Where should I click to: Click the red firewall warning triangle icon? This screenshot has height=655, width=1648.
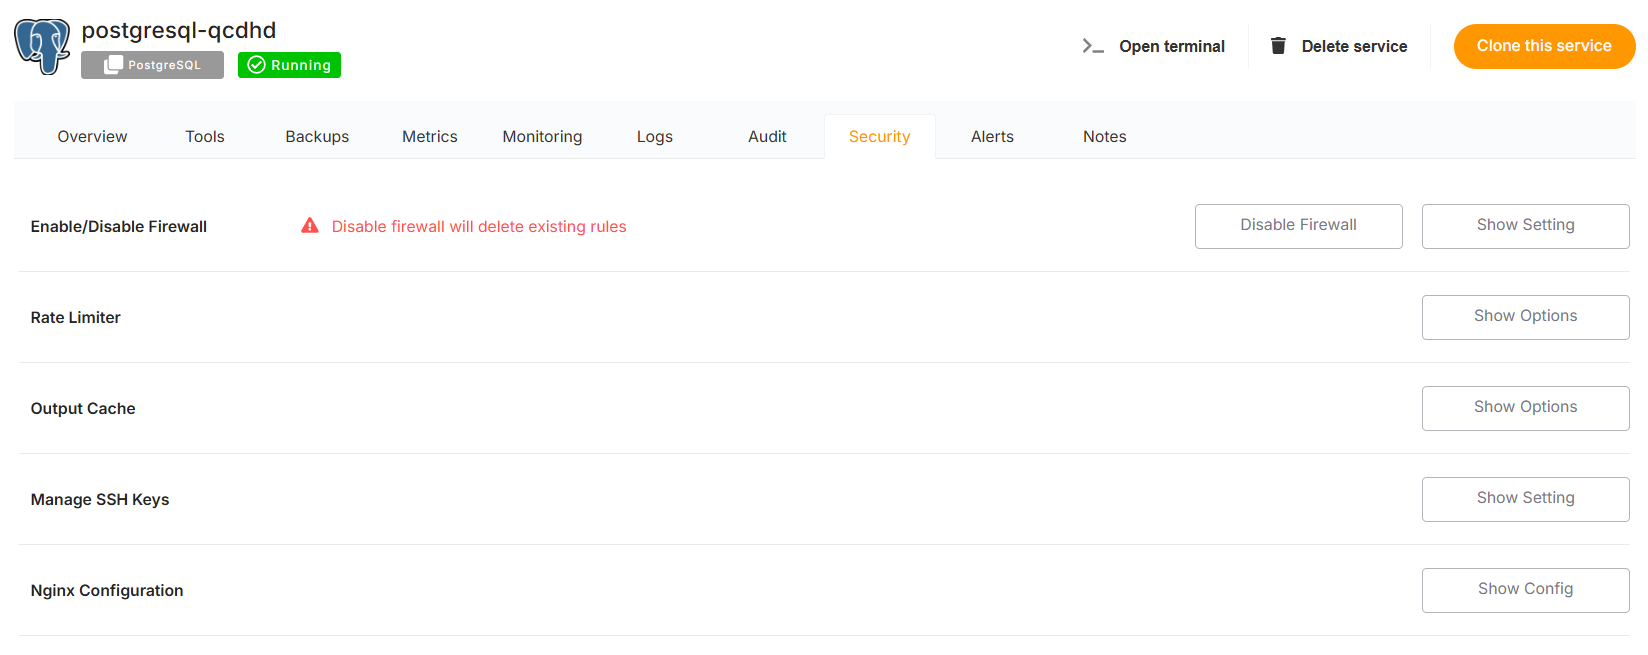click(x=310, y=226)
